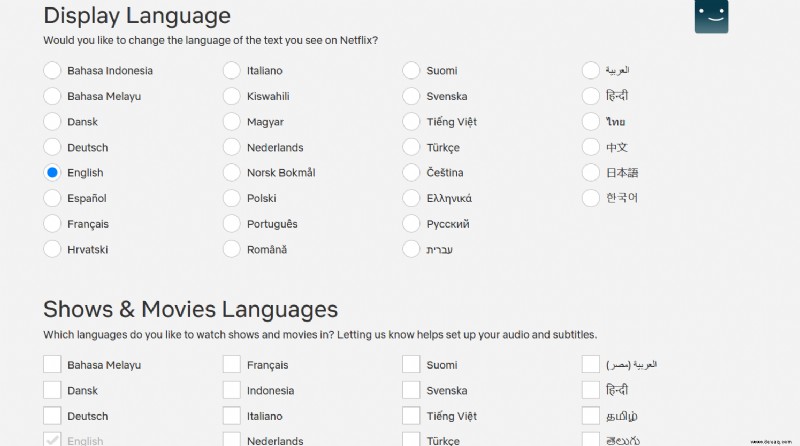
Task: Open the smiley profile avatar
Action: (711, 16)
